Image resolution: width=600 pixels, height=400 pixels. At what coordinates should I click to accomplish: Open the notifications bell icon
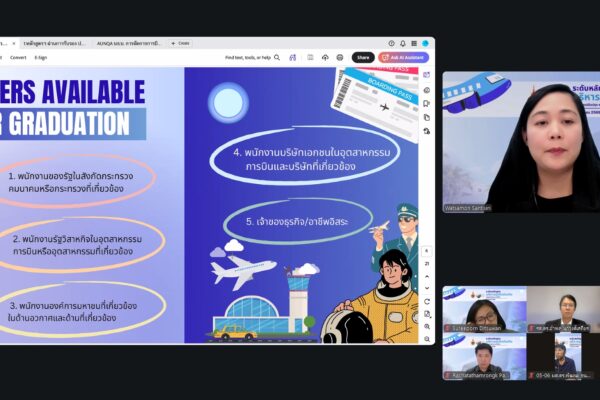tap(403, 43)
